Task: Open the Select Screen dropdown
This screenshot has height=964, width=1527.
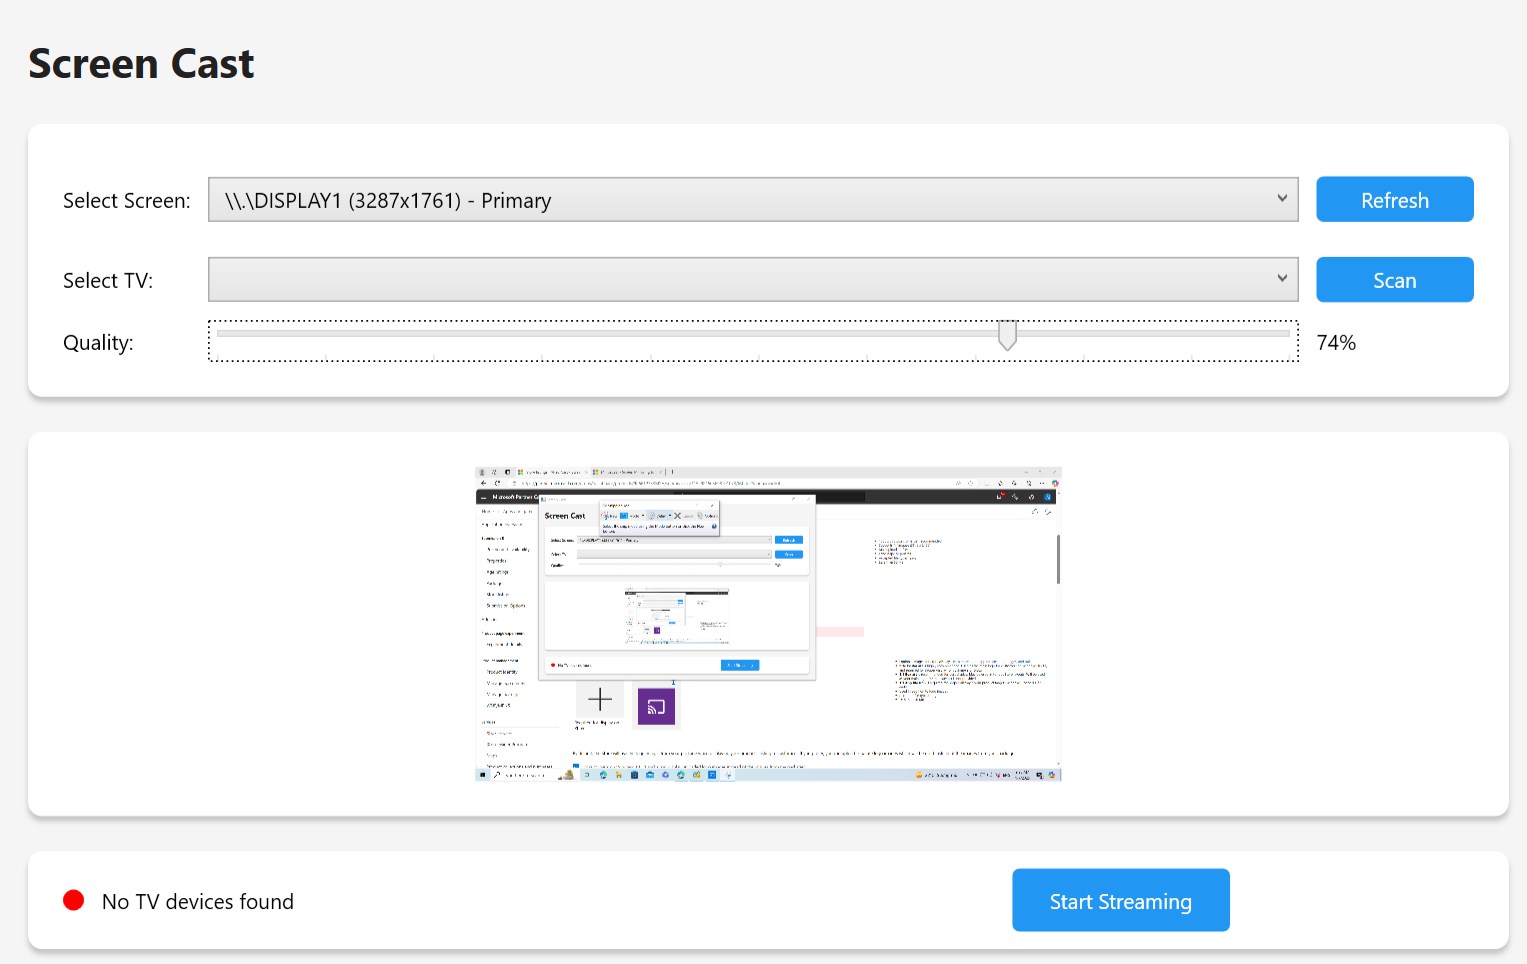Action: tap(753, 200)
